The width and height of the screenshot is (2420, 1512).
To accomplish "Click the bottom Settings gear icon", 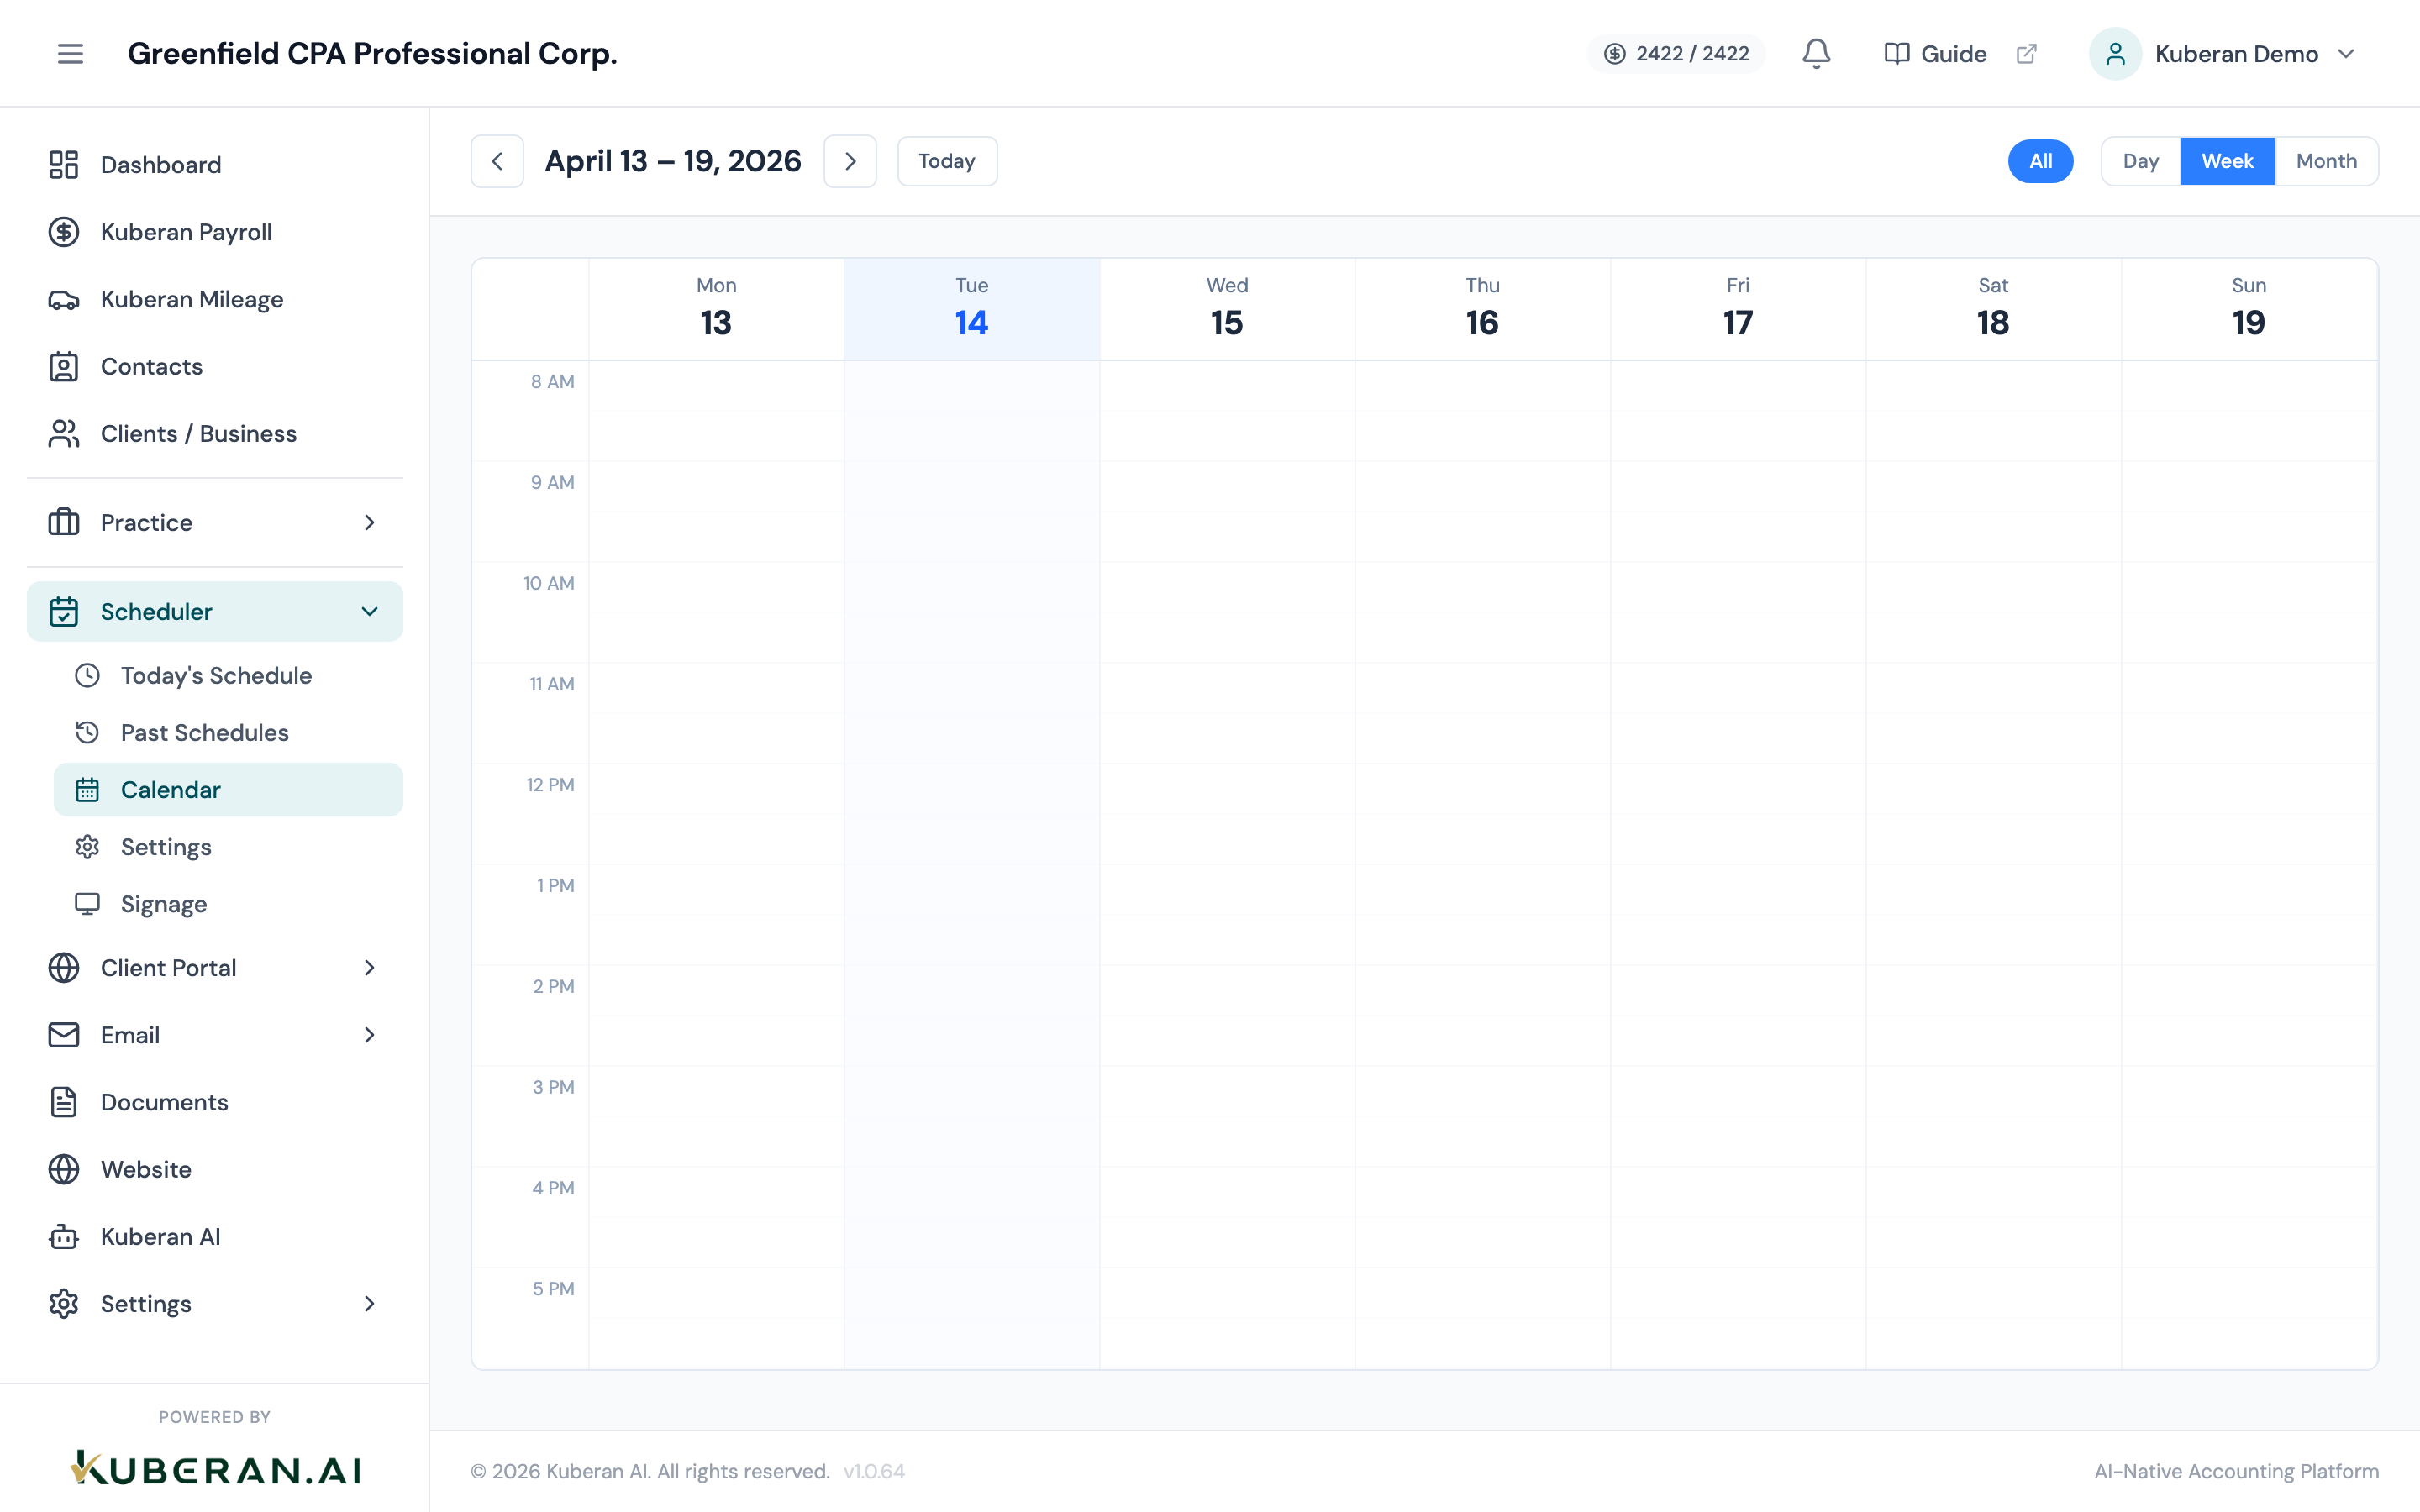I will tap(64, 1303).
